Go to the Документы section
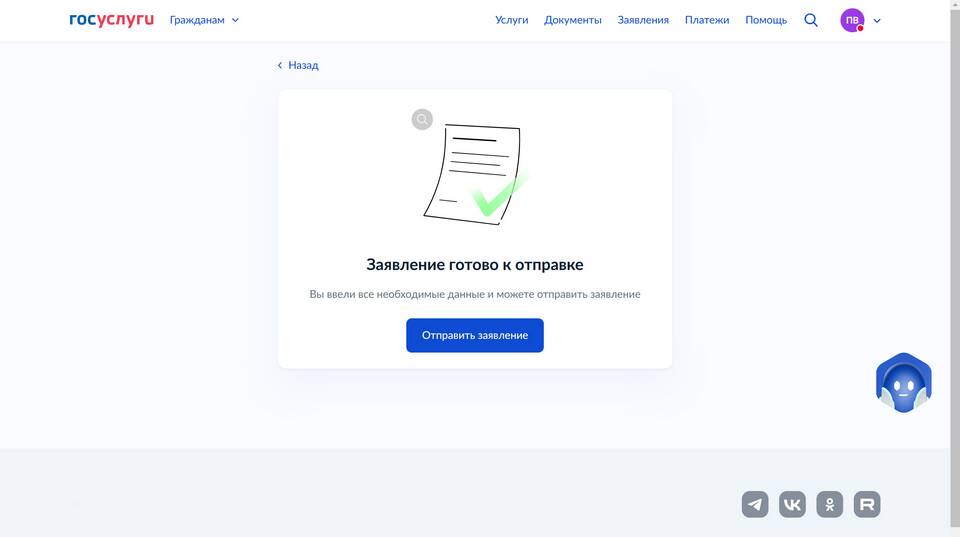The image size is (960, 537). click(x=573, y=20)
